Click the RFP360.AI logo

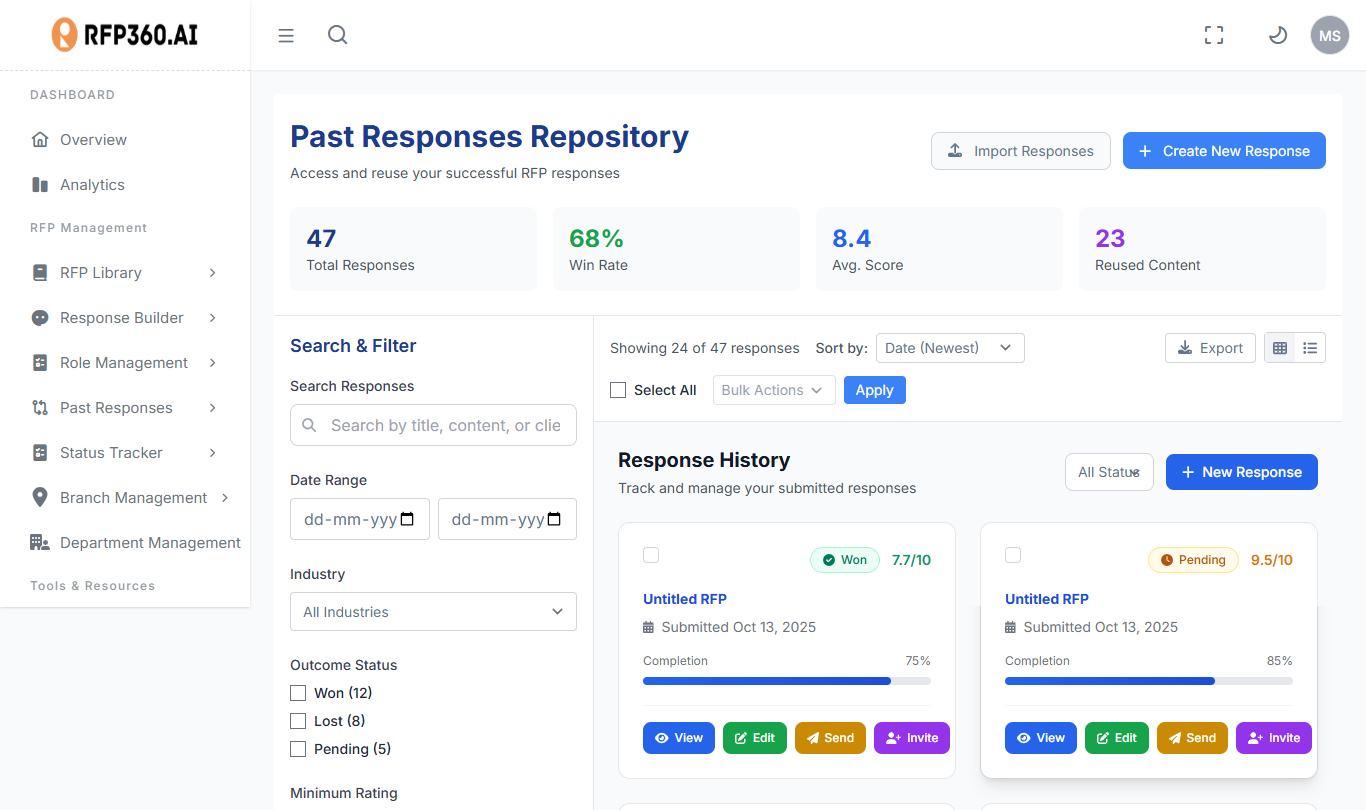(x=125, y=35)
